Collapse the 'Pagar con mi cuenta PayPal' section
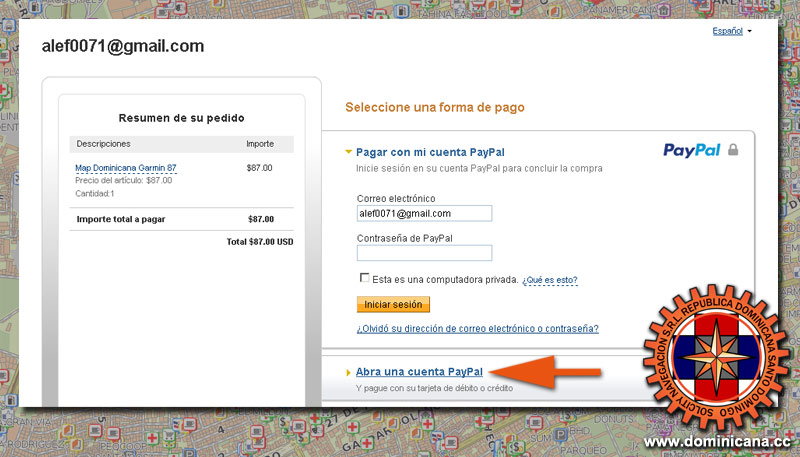Screen dimensions: 800x457 [x=348, y=152]
